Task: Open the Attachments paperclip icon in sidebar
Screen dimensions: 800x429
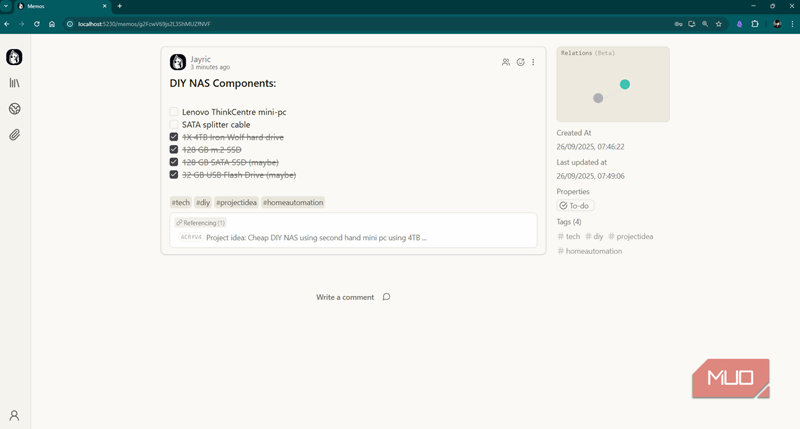Action: click(14, 134)
